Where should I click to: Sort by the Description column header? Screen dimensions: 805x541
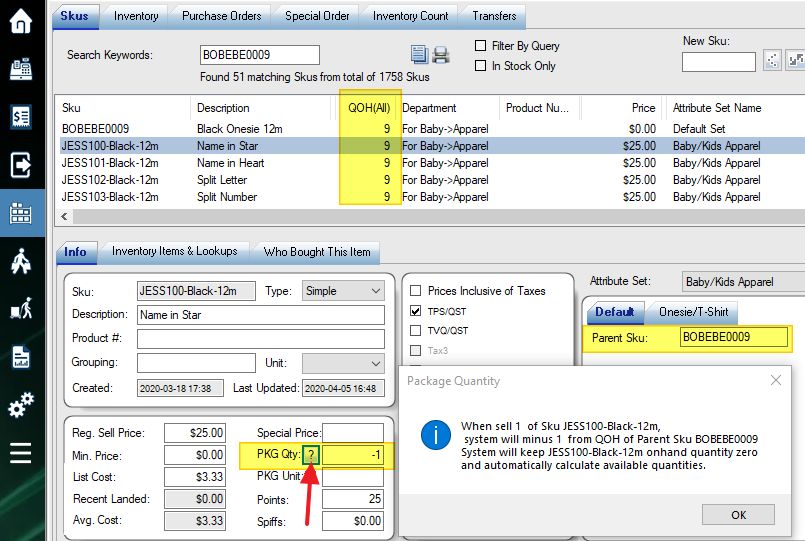263,108
